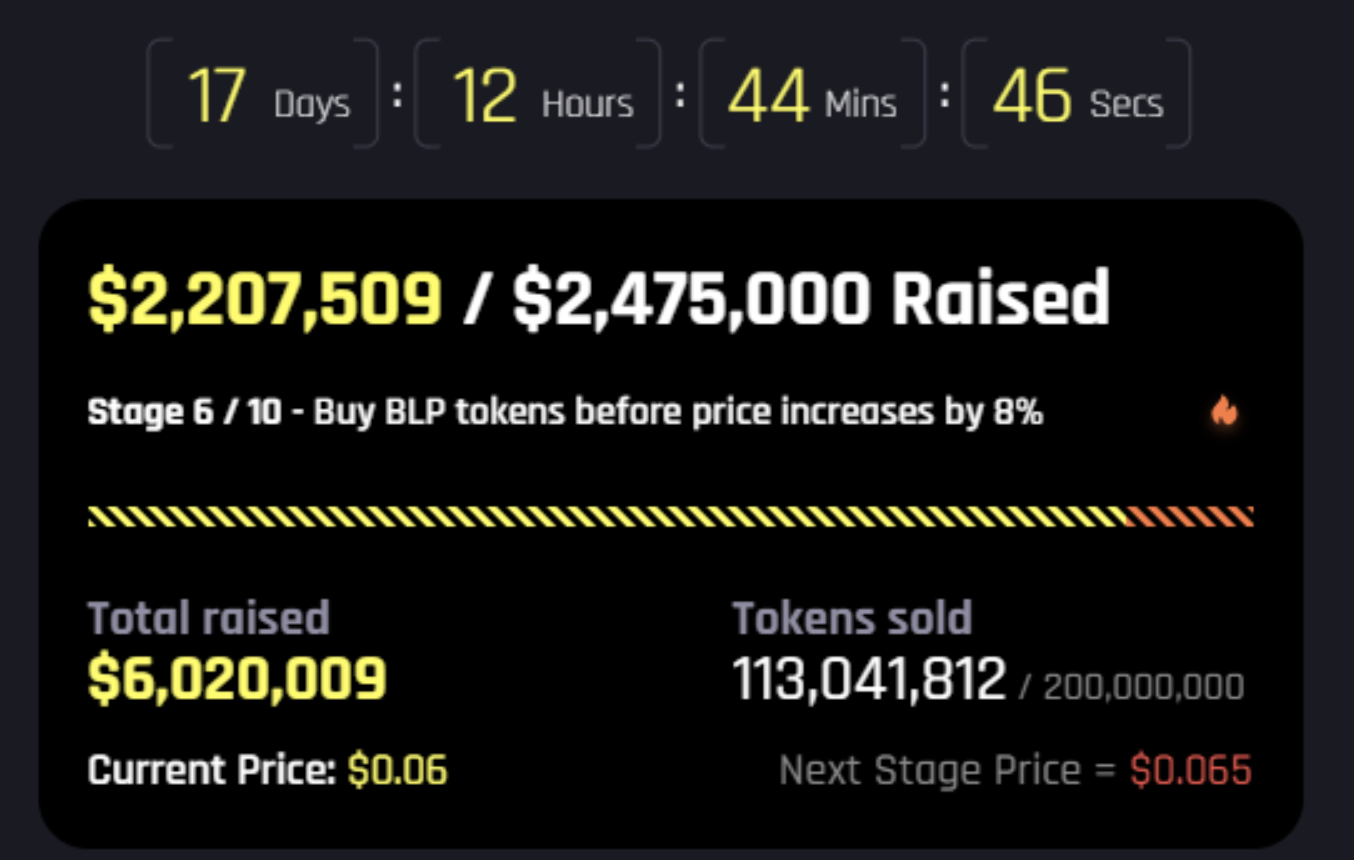
Task: Click the red $0.065 next stage price
Action: tap(1190, 771)
